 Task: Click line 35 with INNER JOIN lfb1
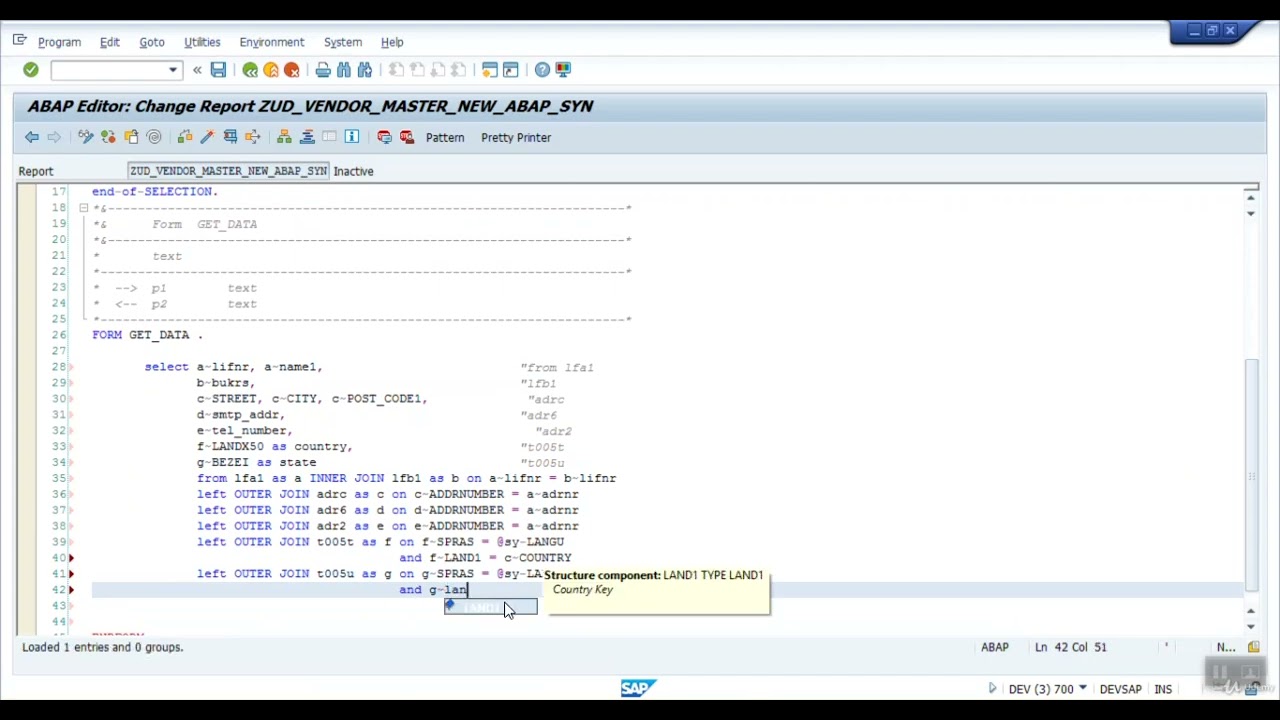tap(406, 478)
